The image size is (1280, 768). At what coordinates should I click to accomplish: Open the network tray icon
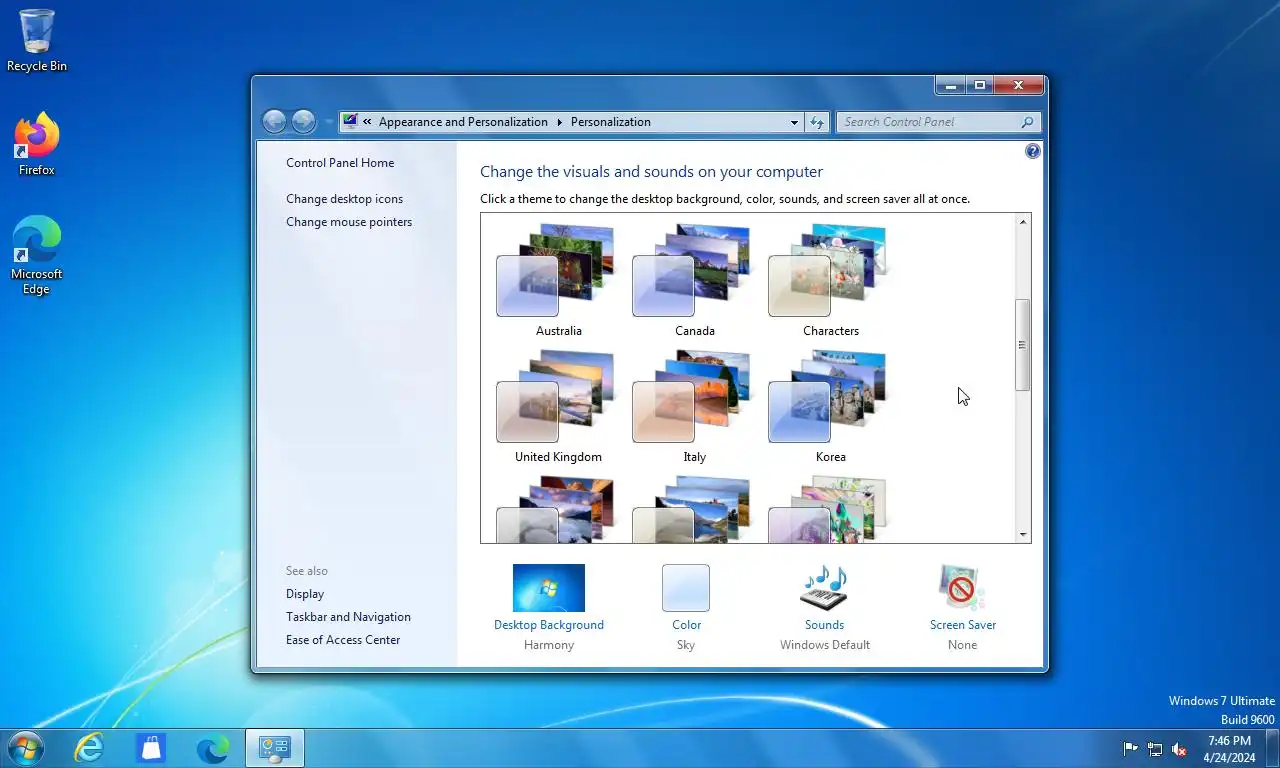pos(1155,749)
